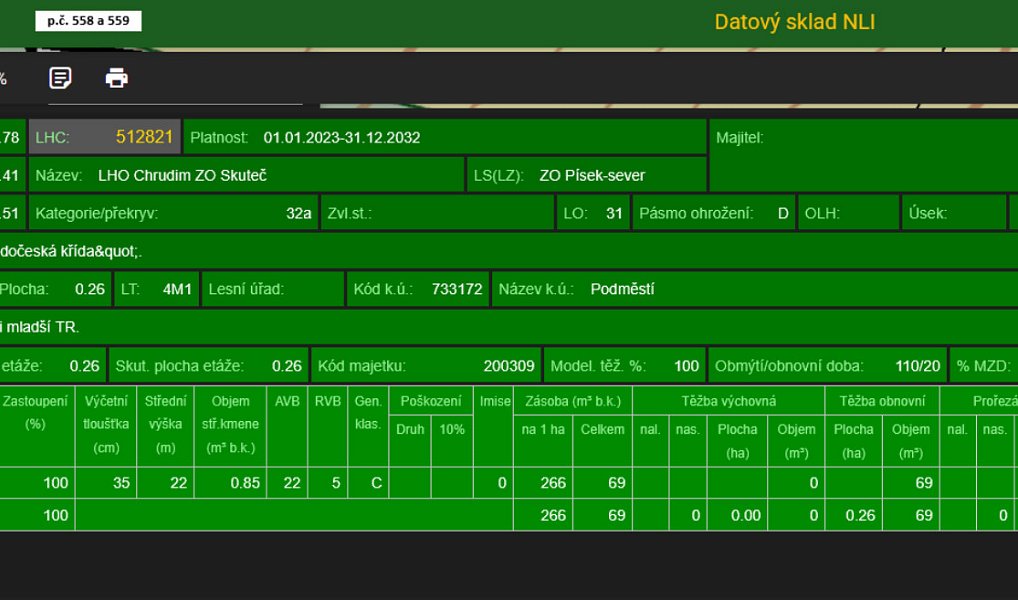Click the 'Pásmo ohrožení' value D

[x=783, y=214]
